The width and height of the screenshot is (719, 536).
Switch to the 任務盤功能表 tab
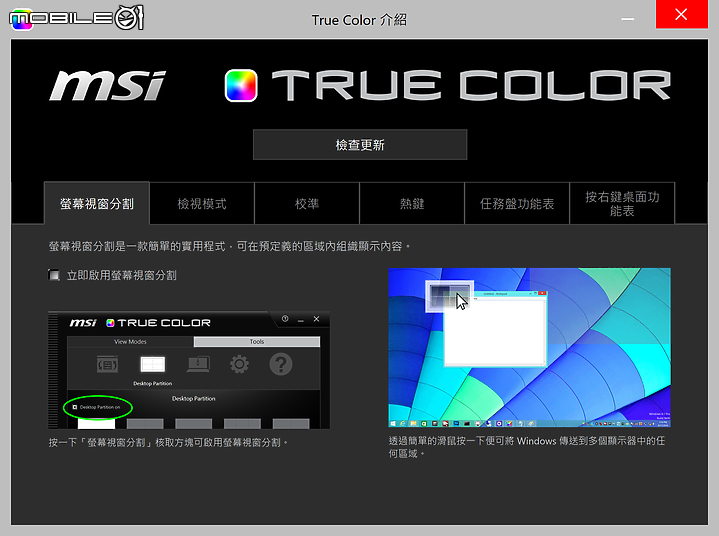tap(517, 203)
